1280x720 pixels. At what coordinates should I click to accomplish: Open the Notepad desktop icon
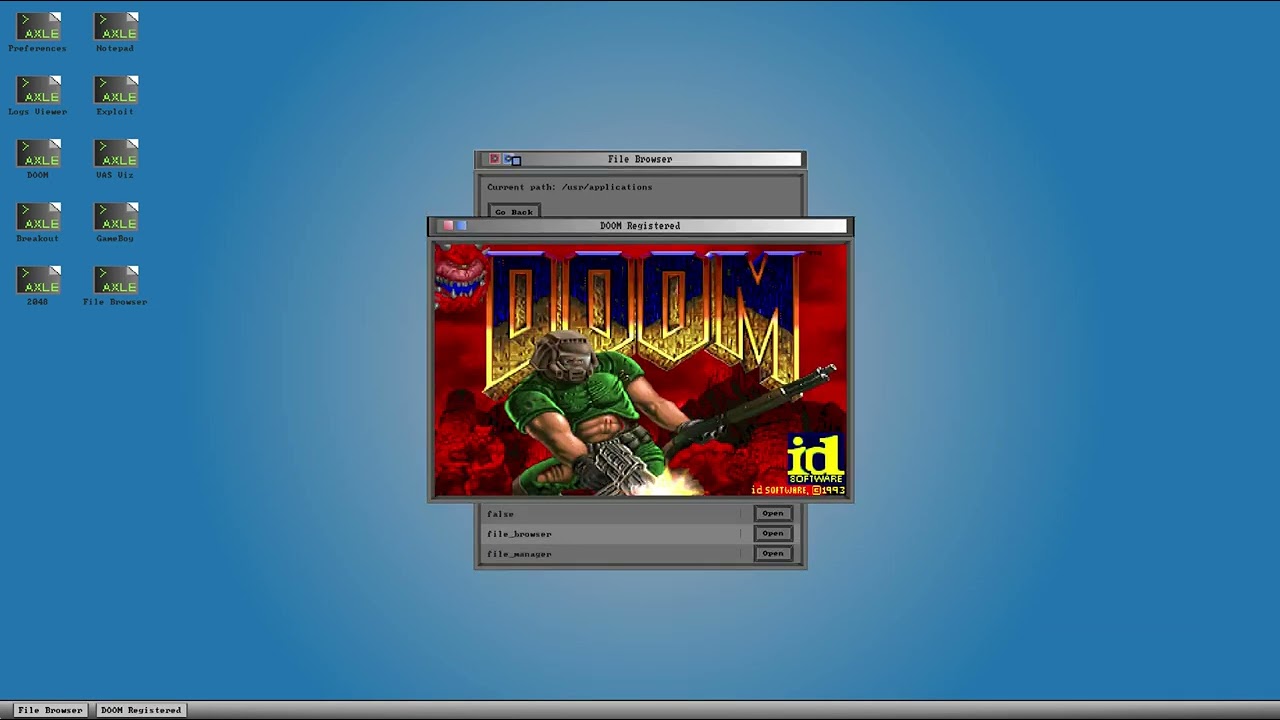pyautogui.click(x=115, y=33)
